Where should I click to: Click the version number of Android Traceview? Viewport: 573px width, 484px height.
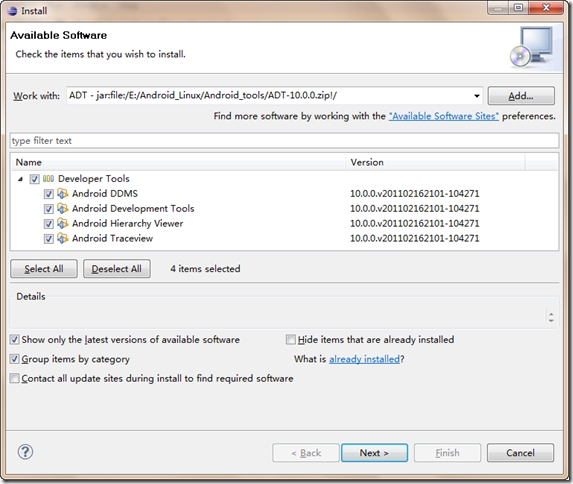click(415, 238)
